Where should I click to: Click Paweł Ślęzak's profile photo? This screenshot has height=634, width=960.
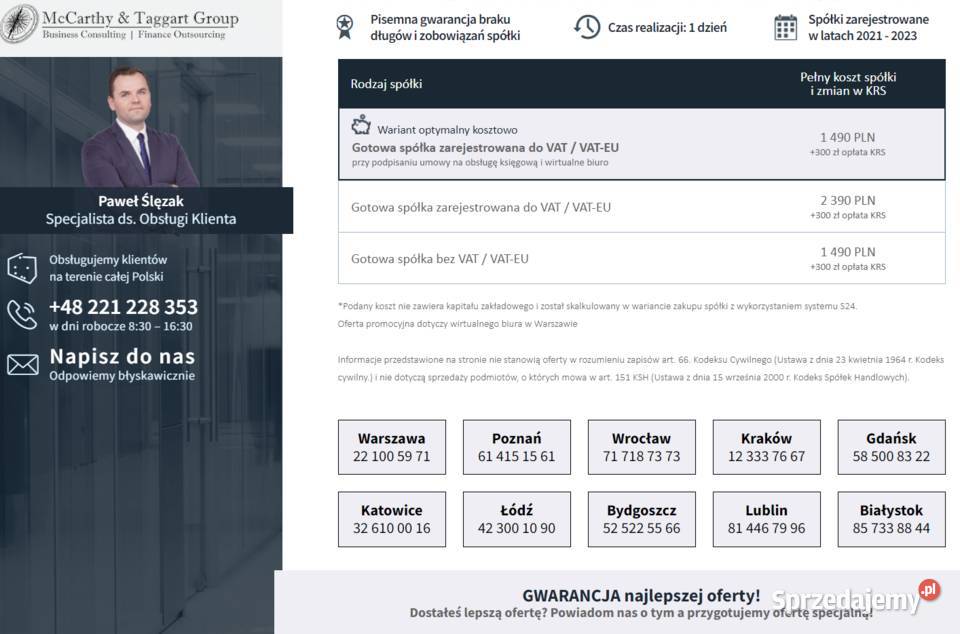(138, 129)
